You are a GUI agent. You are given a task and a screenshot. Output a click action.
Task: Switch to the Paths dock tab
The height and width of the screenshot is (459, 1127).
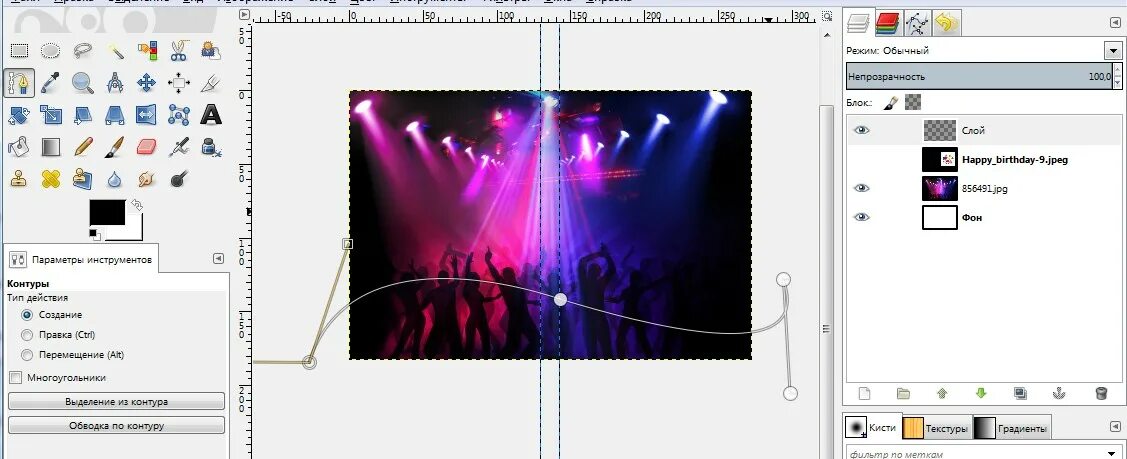point(916,24)
